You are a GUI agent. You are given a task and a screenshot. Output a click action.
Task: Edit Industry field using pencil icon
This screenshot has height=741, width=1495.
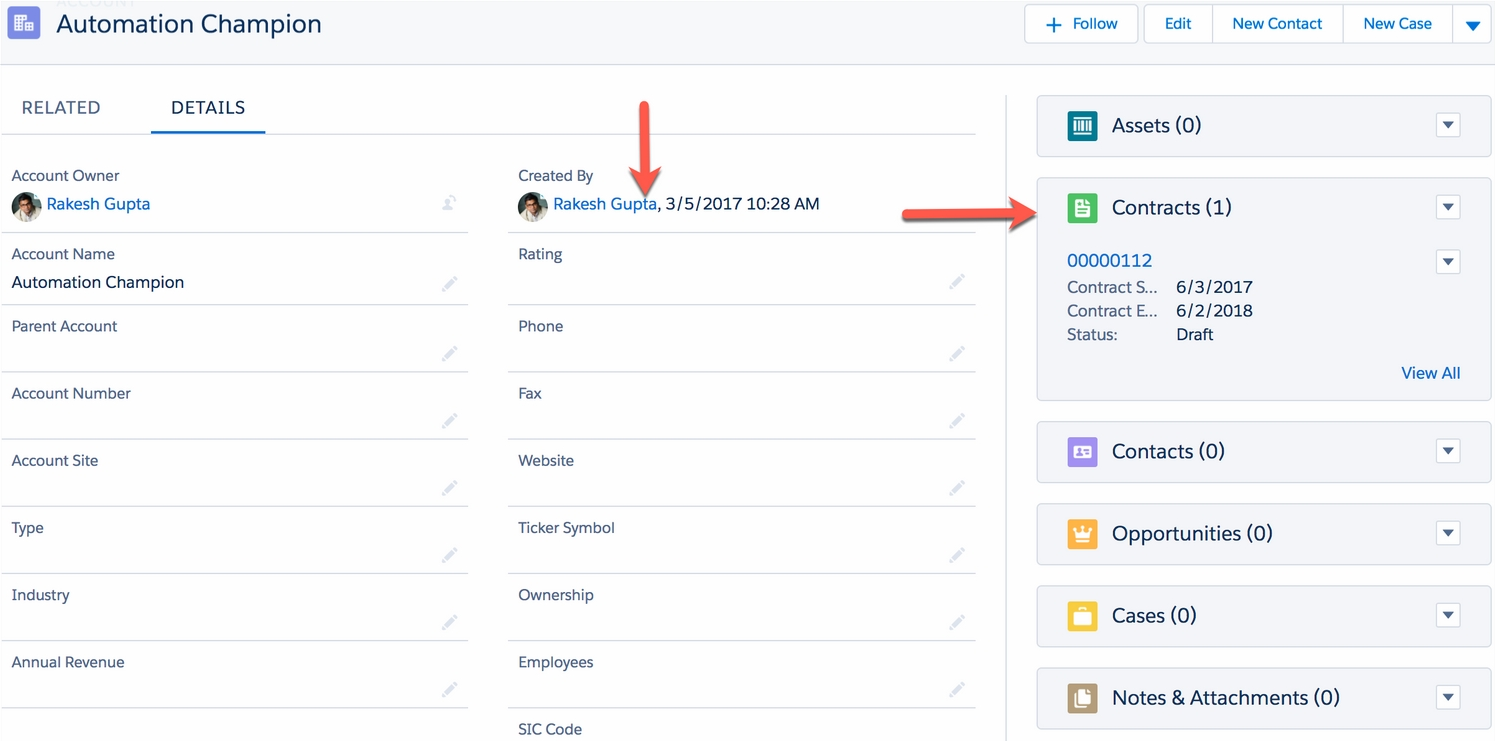(x=449, y=622)
